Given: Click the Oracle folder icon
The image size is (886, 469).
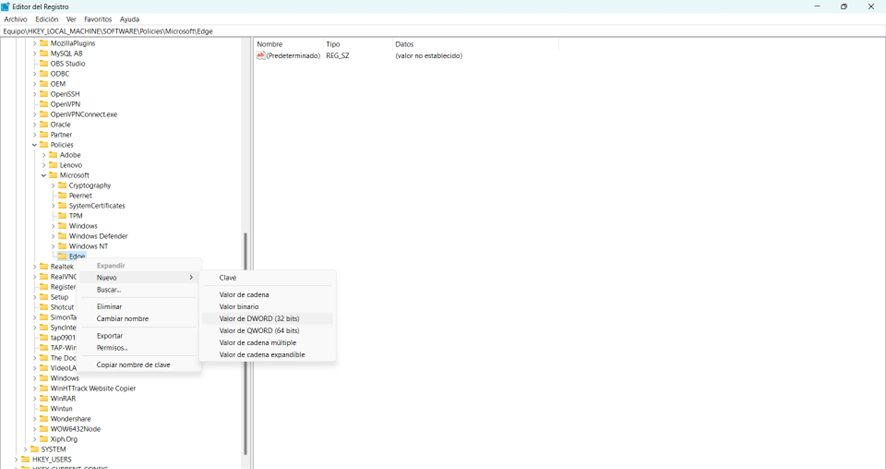Looking at the screenshot, I should pyautogui.click(x=44, y=124).
